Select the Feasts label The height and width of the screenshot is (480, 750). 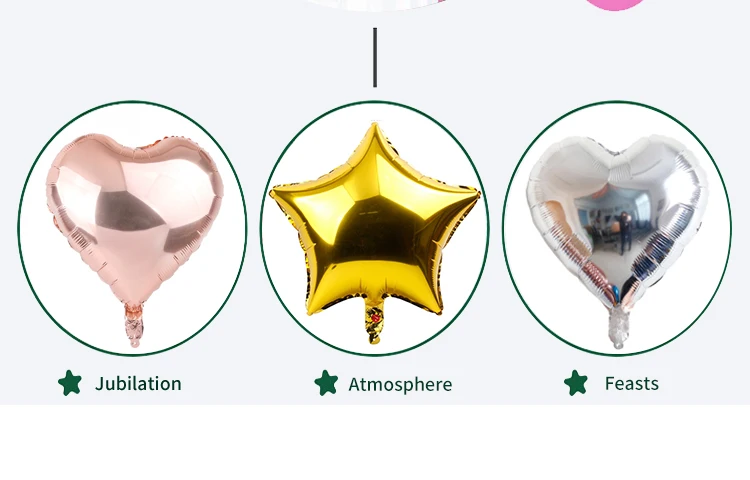click(x=631, y=384)
